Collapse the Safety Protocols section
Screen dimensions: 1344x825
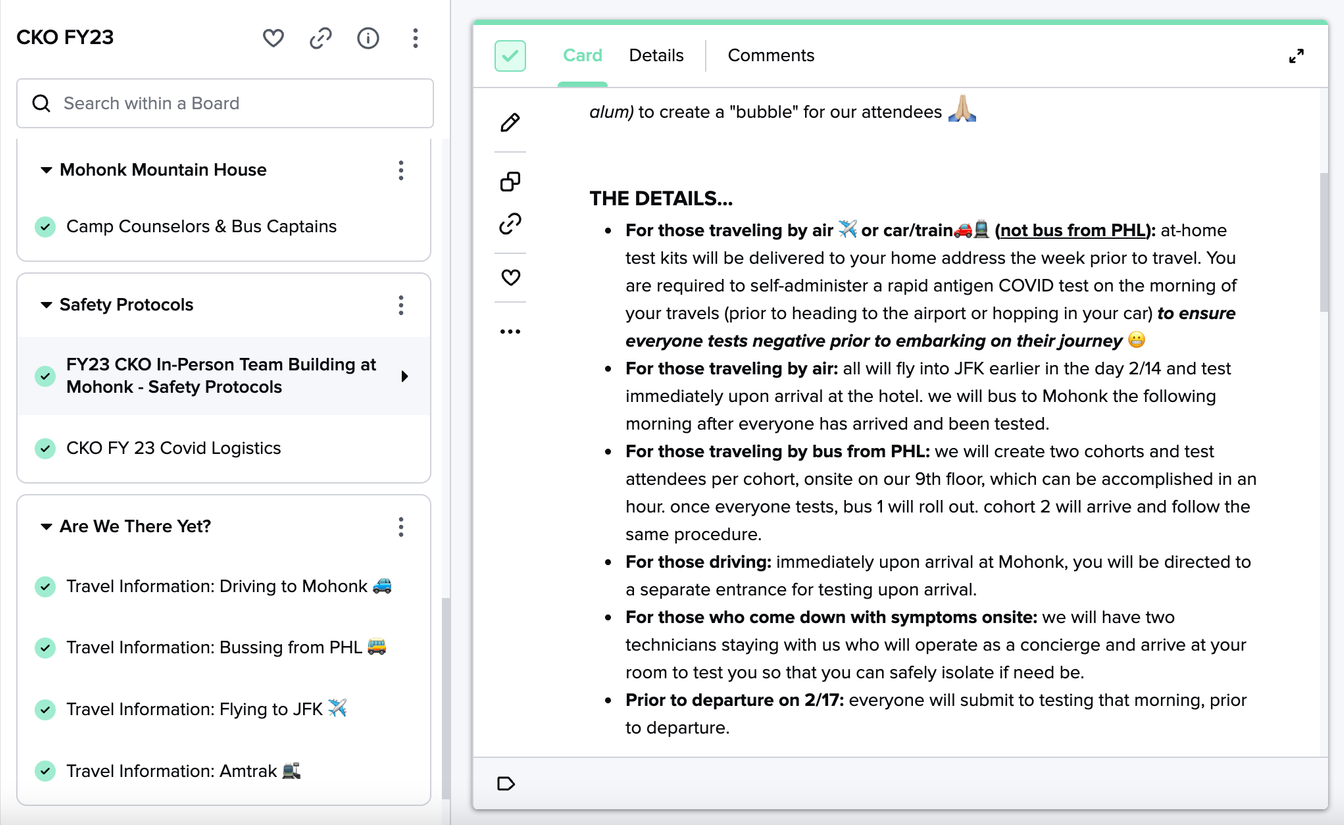coord(46,305)
